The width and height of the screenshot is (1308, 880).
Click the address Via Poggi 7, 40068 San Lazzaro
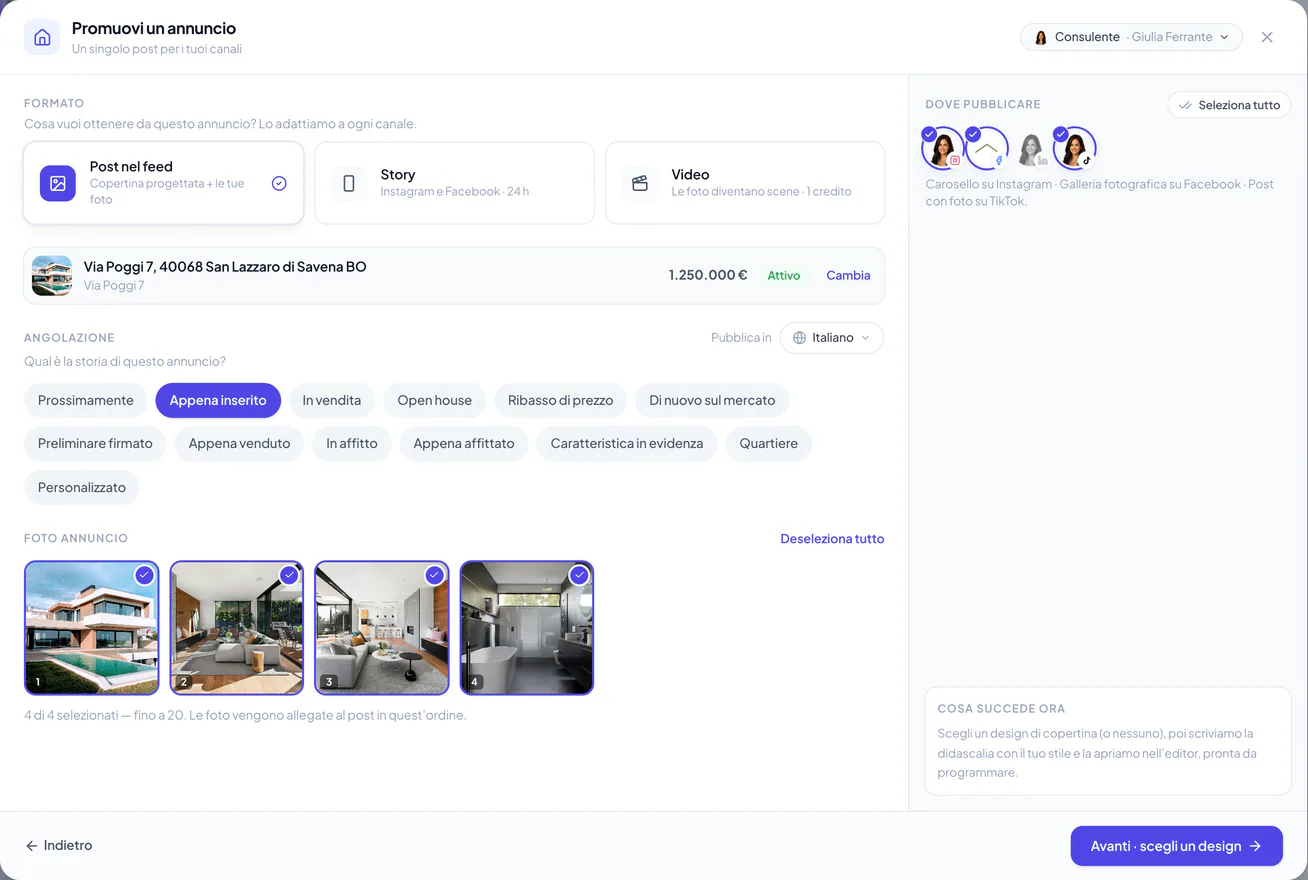(x=225, y=267)
